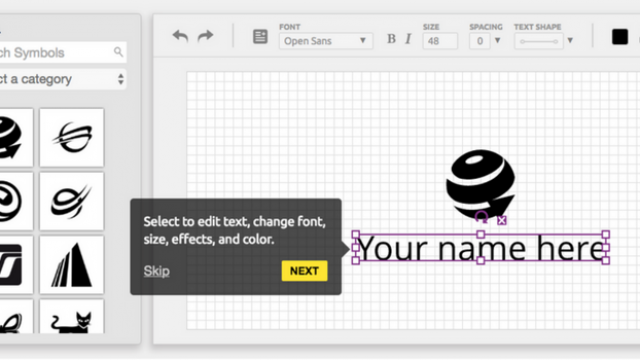Choose the black cat symbol
The height and width of the screenshot is (360, 640).
tap(72, 317)
